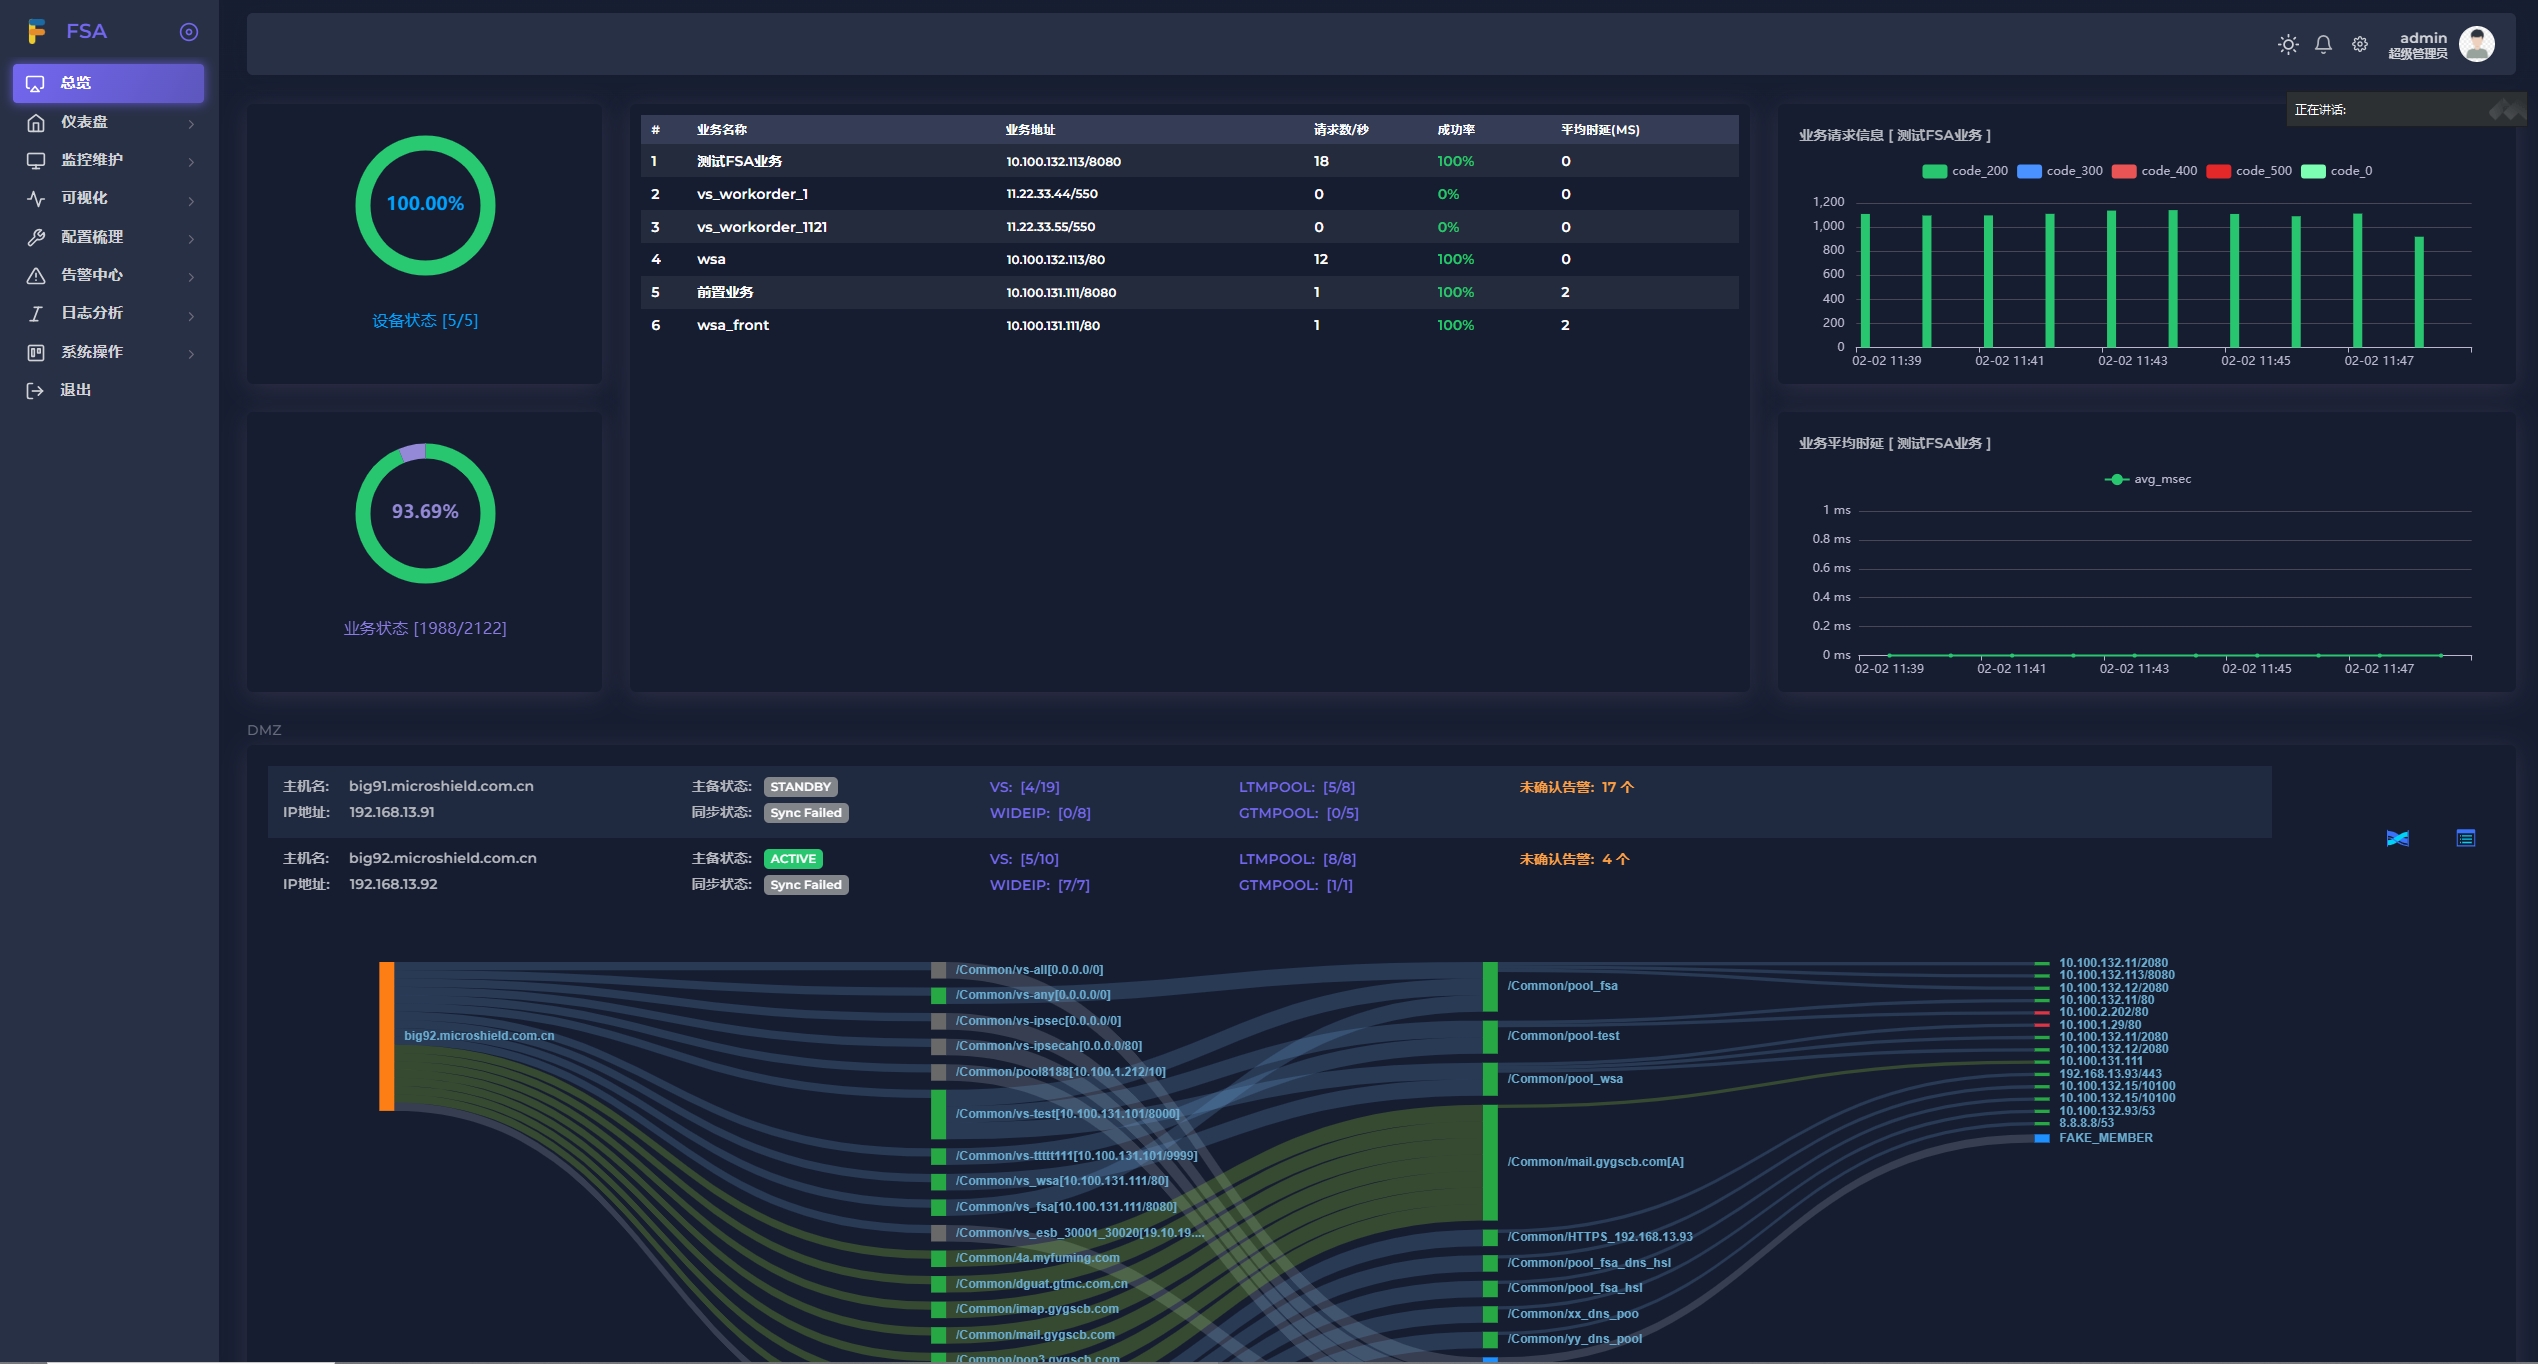Viewport: 2538px width, 1364px height.
Task: Expand the 可视化 chevron arrow
Action: [191, 200]
